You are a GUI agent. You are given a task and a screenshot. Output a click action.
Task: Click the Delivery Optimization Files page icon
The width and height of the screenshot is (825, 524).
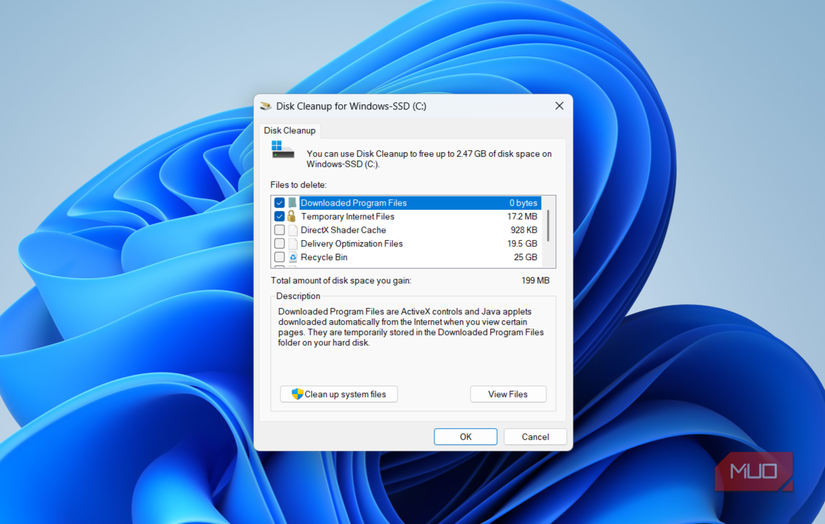[x=293, y=244]
